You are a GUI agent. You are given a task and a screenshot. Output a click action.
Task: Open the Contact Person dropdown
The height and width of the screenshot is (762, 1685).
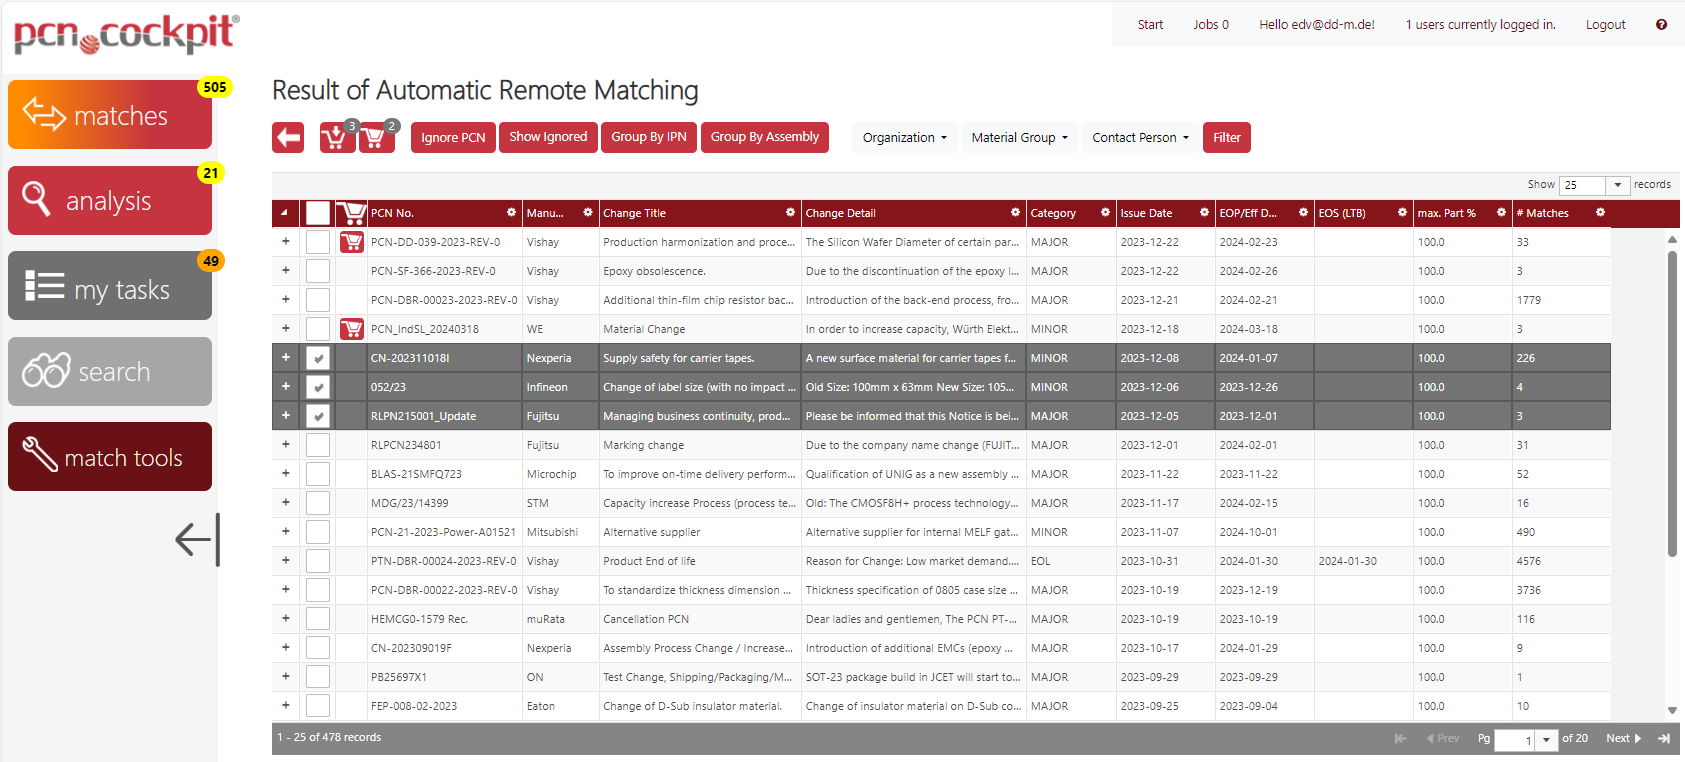click(x=1140, y=138)
